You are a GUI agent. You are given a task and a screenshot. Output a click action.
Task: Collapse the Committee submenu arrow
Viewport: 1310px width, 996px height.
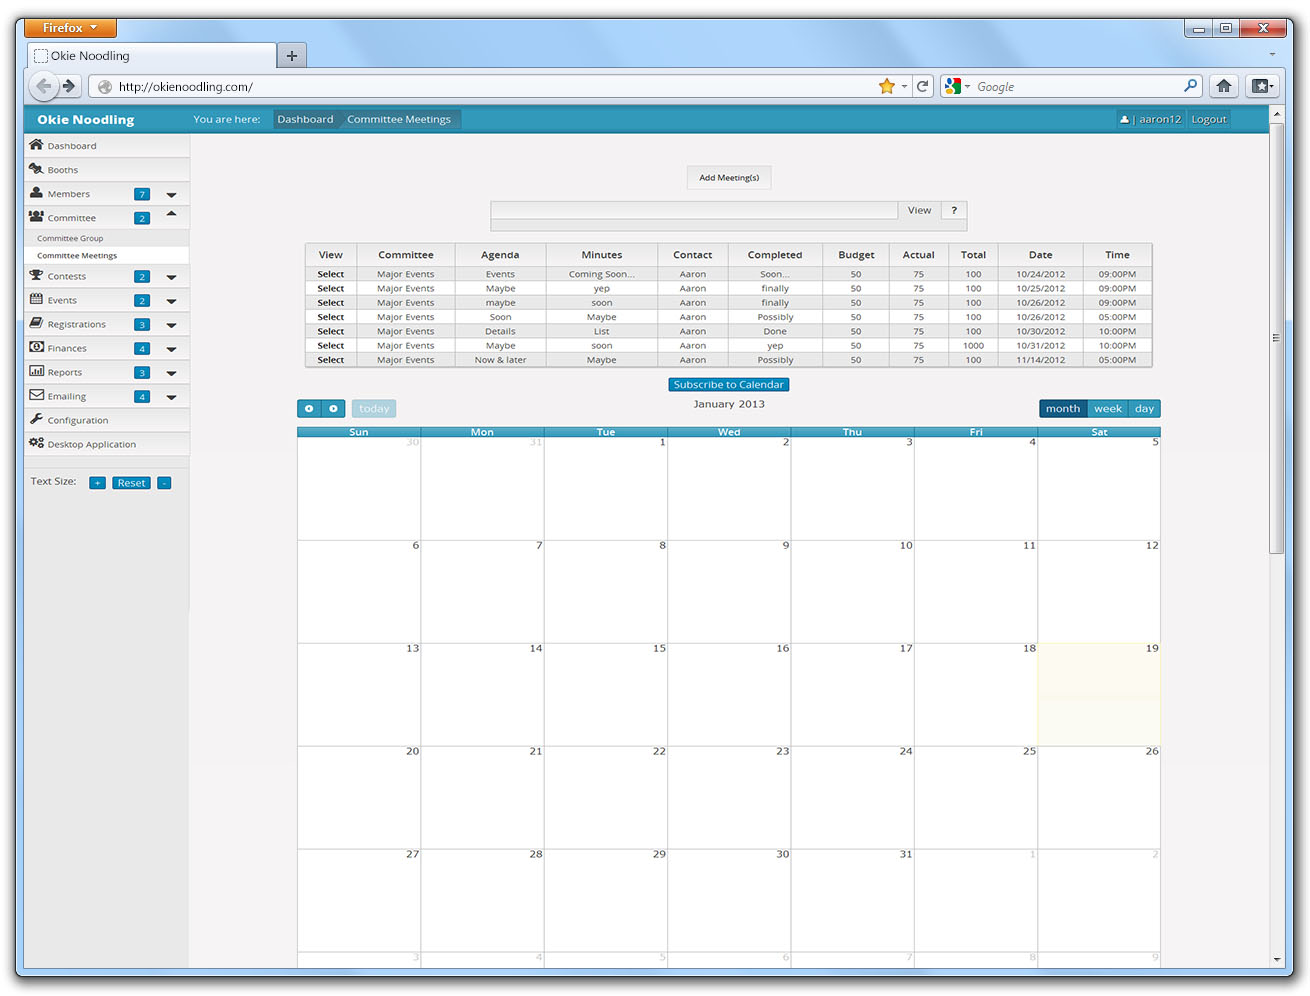tap(171, 214)
